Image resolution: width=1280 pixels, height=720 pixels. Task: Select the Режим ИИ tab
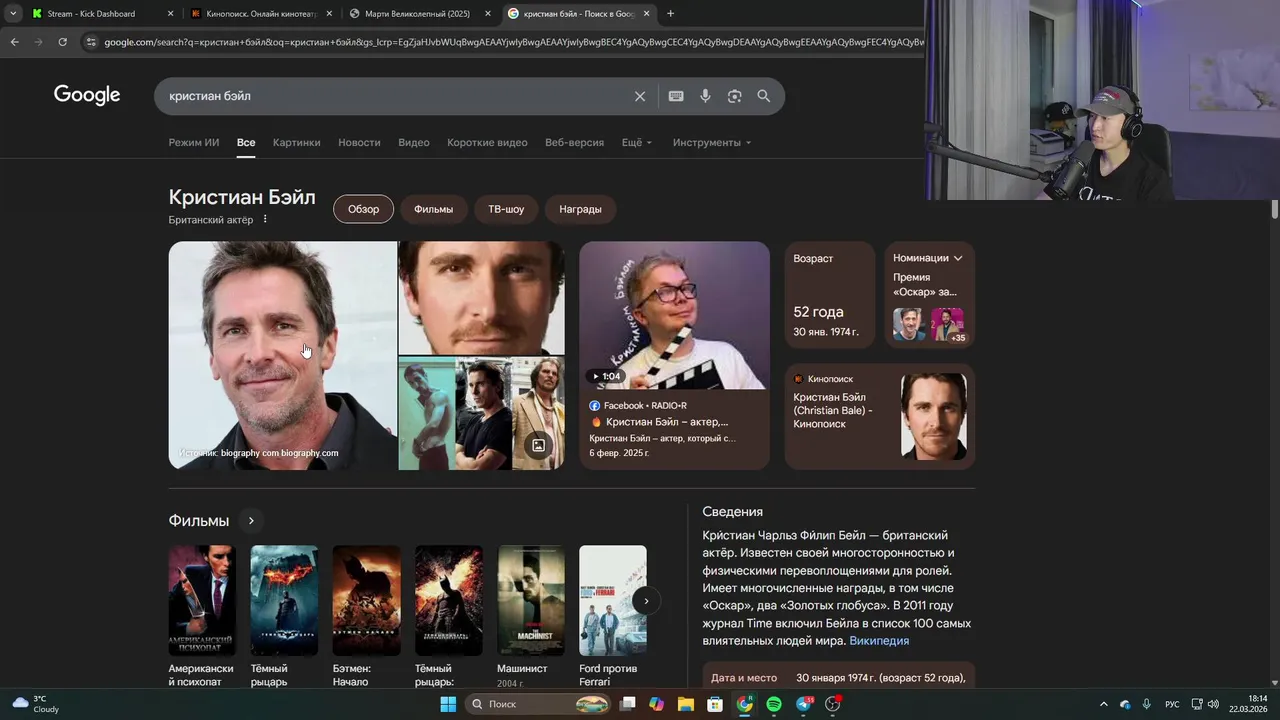coord(194,142)
